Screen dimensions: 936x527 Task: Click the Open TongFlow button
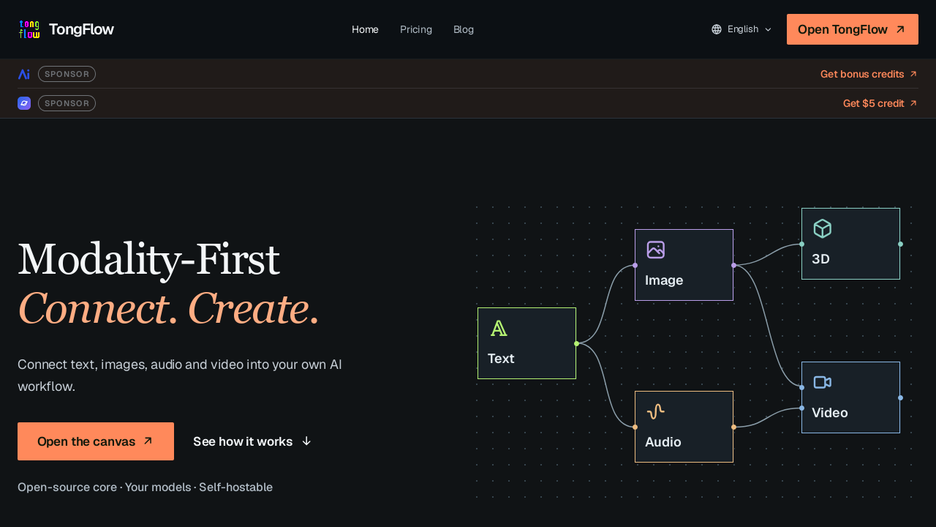pyautogui.click(x=852, y=29)
